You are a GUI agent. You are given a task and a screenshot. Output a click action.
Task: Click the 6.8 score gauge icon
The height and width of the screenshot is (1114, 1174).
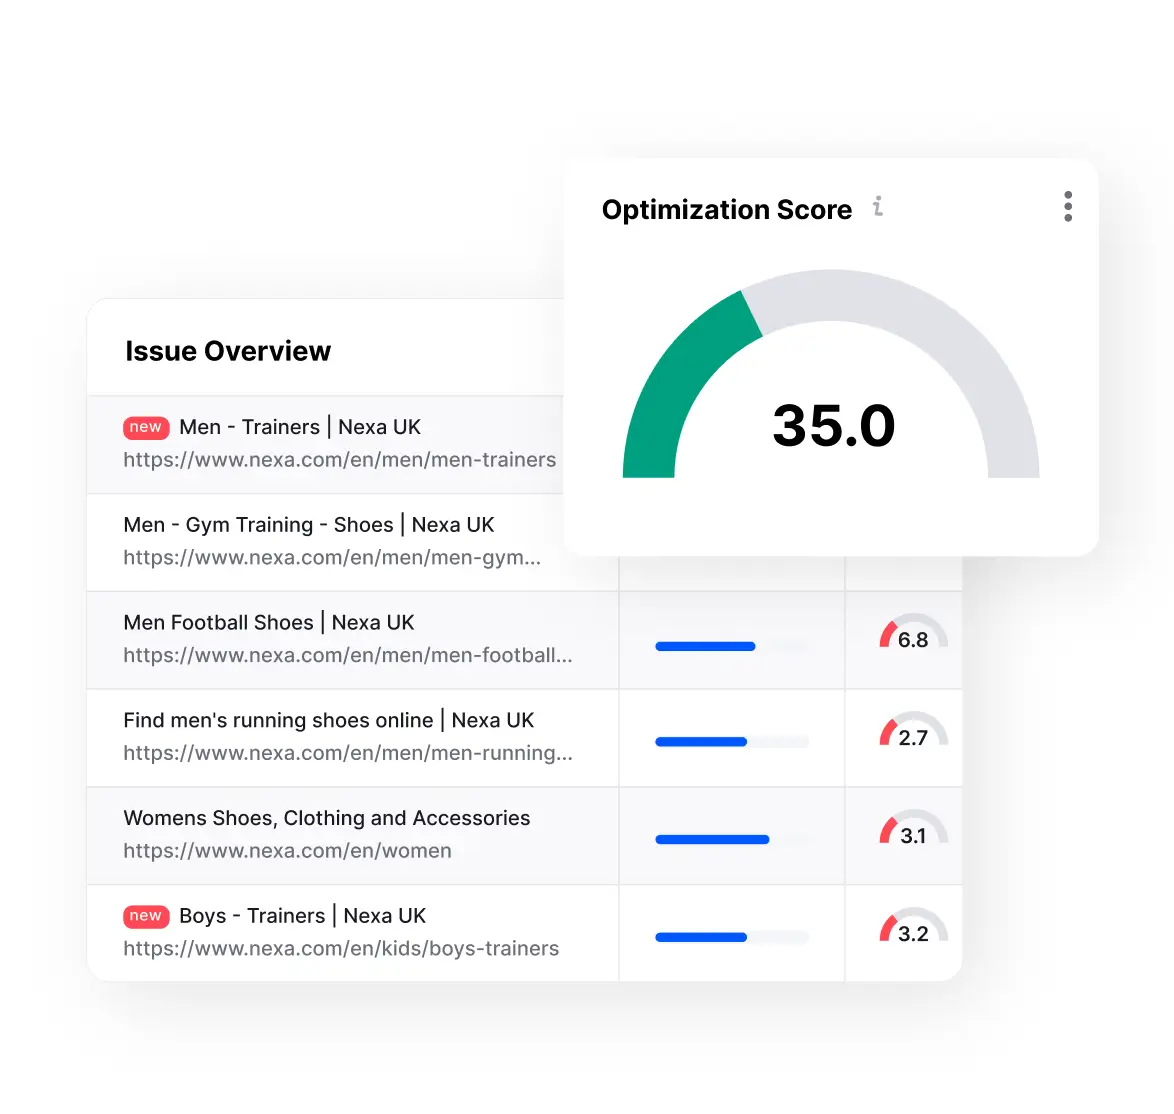[x=913, y=634]
